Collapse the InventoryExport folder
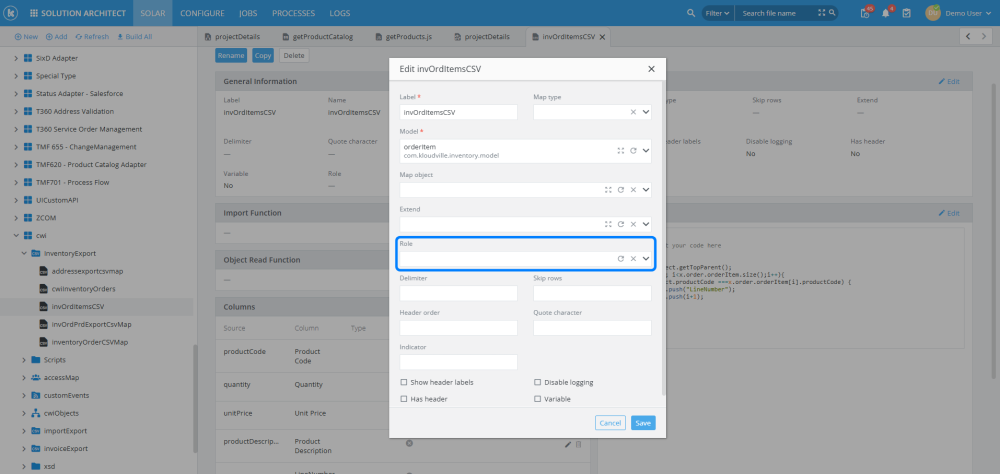This screenshot has height=474, width=1000. point(24,253)
